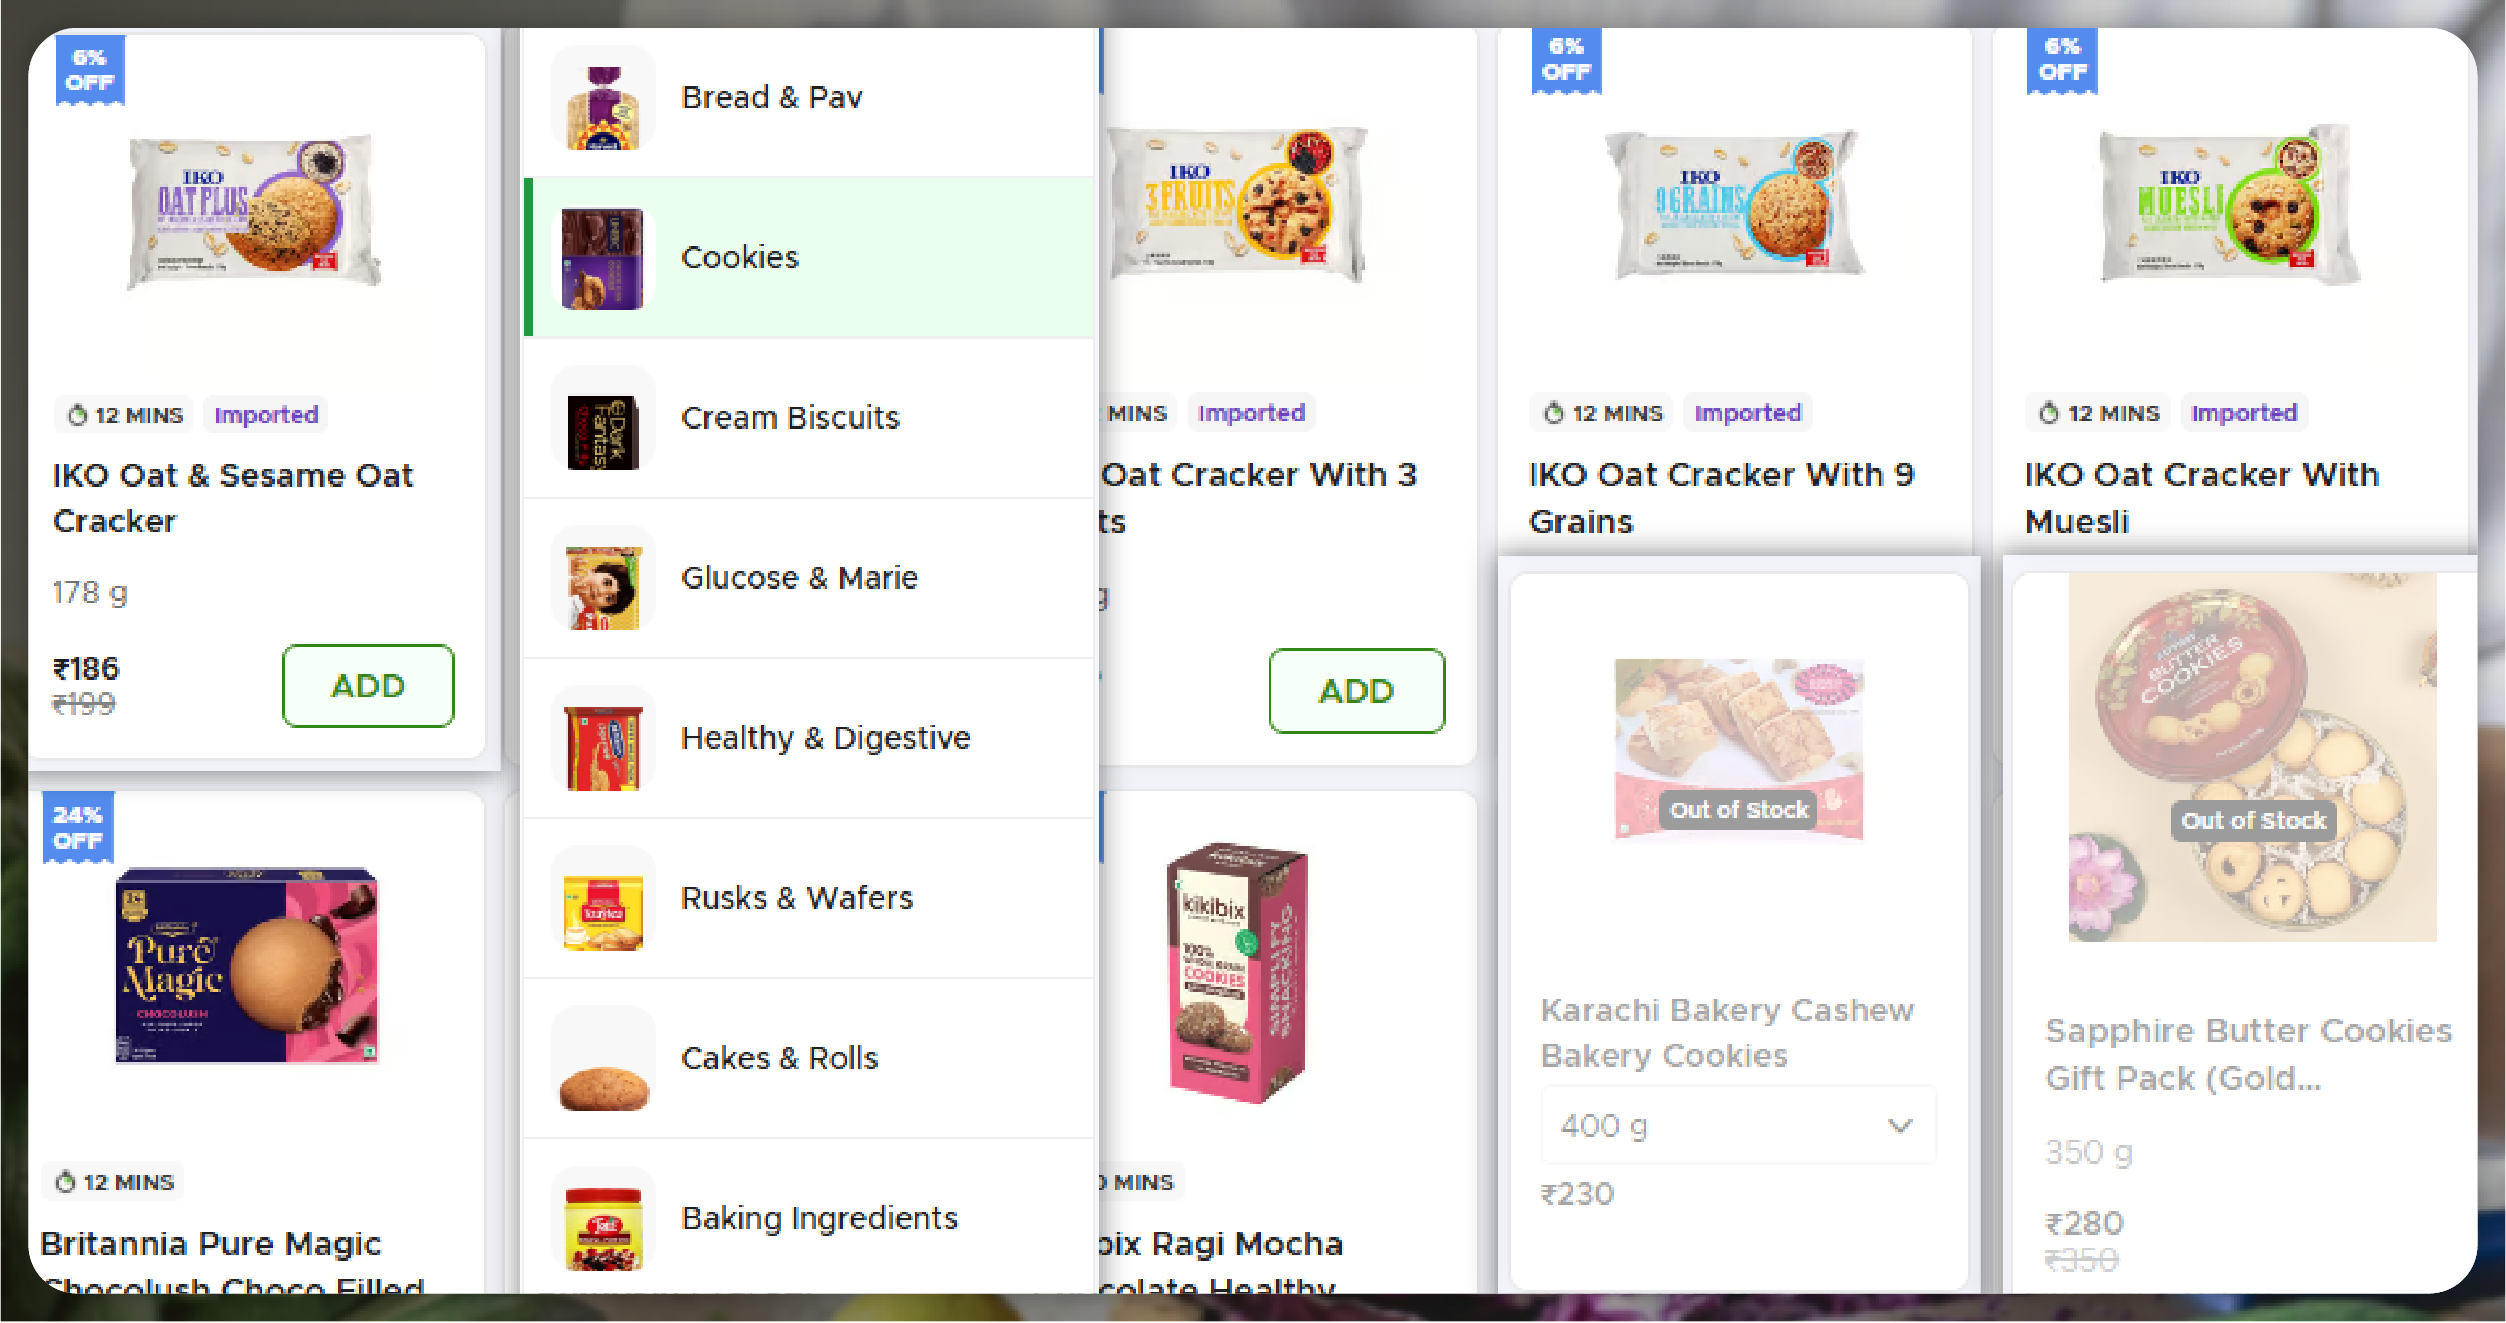Add the IKO 3 Fruits cracker to cart
This screenshot has width=2506, height=1323.
pyautogui.click(x=1356, y=691)
